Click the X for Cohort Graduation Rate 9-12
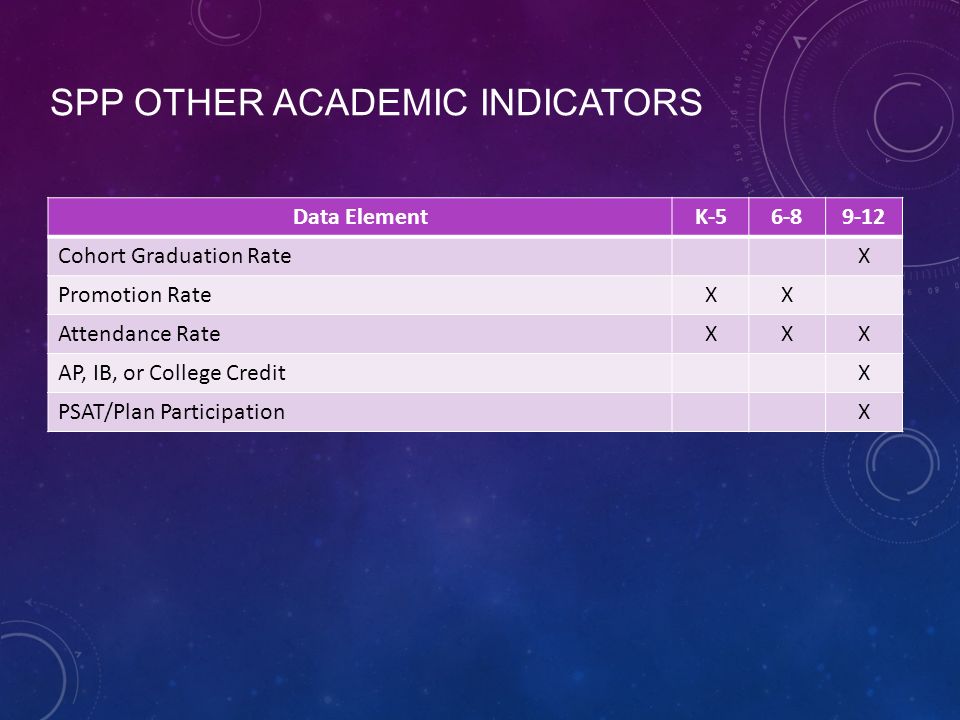Screen dimensions: 960x720 [864, 256]
